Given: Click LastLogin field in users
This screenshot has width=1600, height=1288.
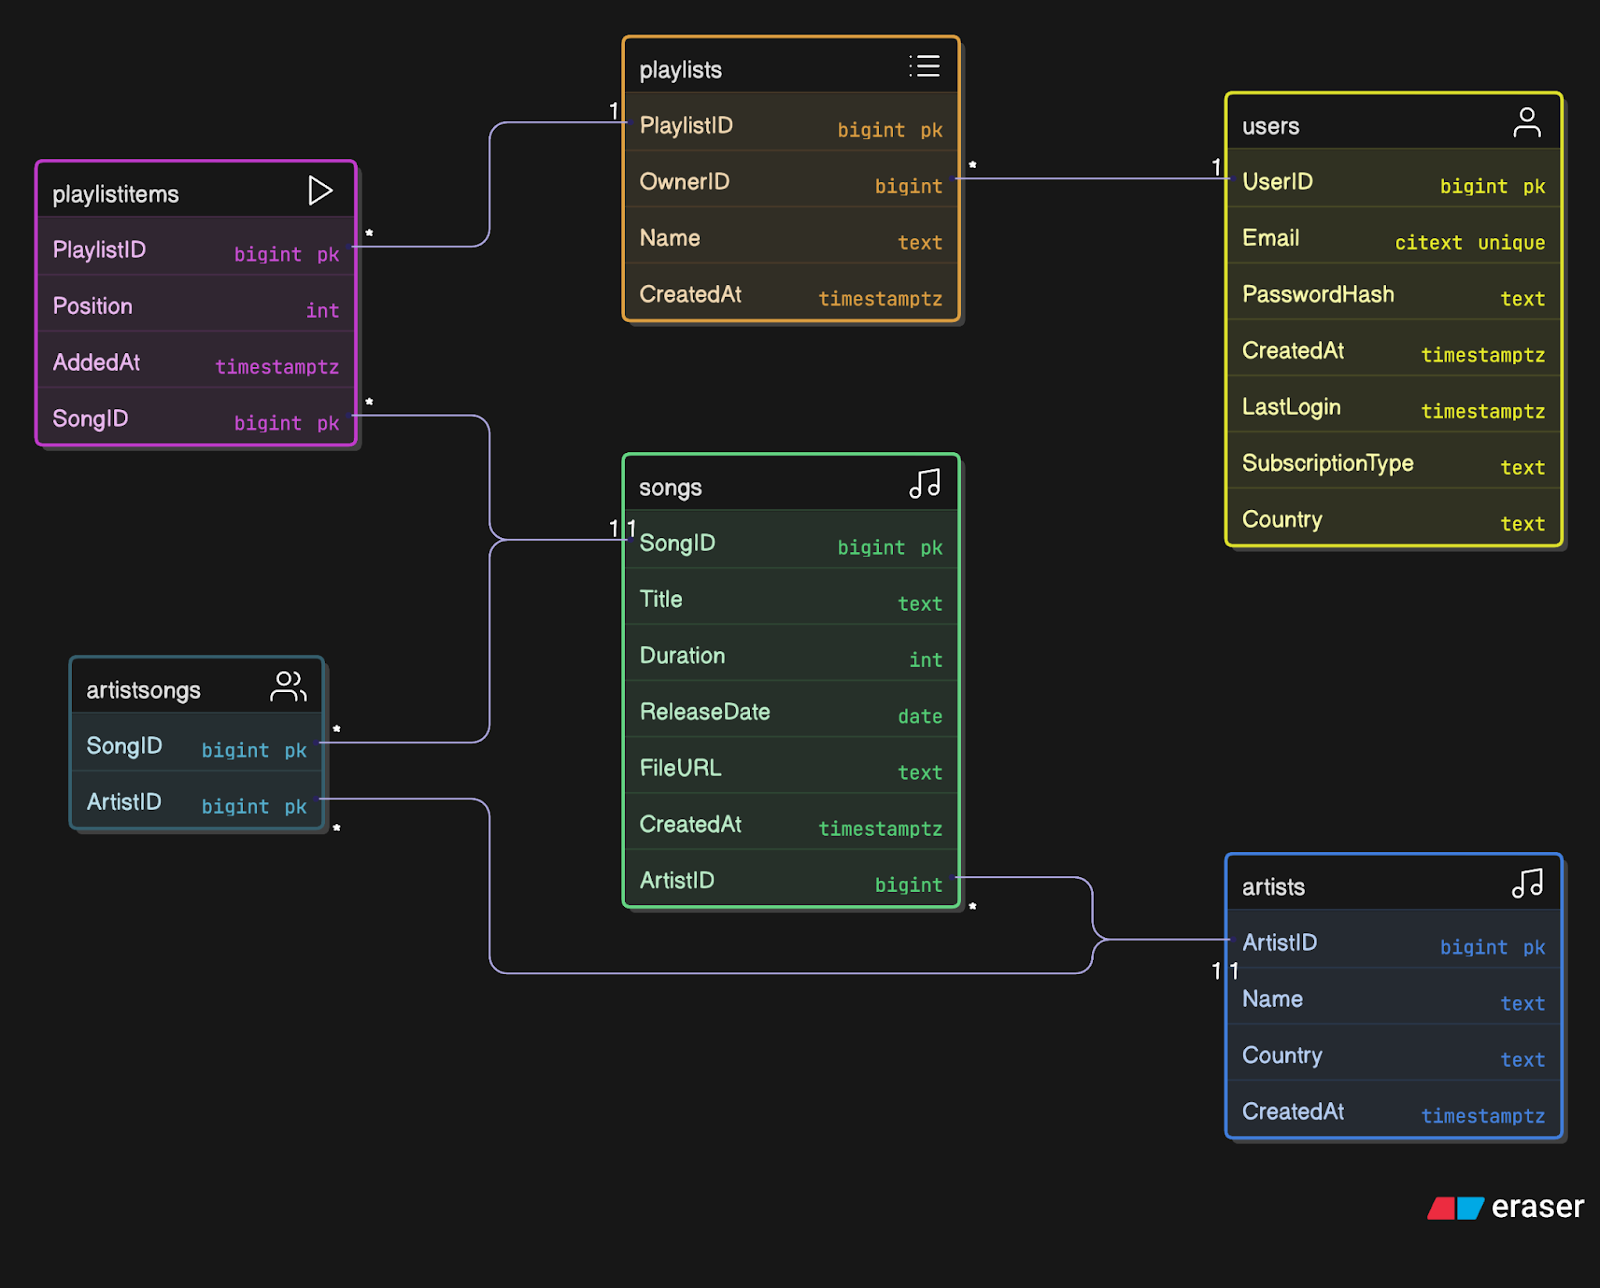Looking at the screenshot, I should 1394,404.
